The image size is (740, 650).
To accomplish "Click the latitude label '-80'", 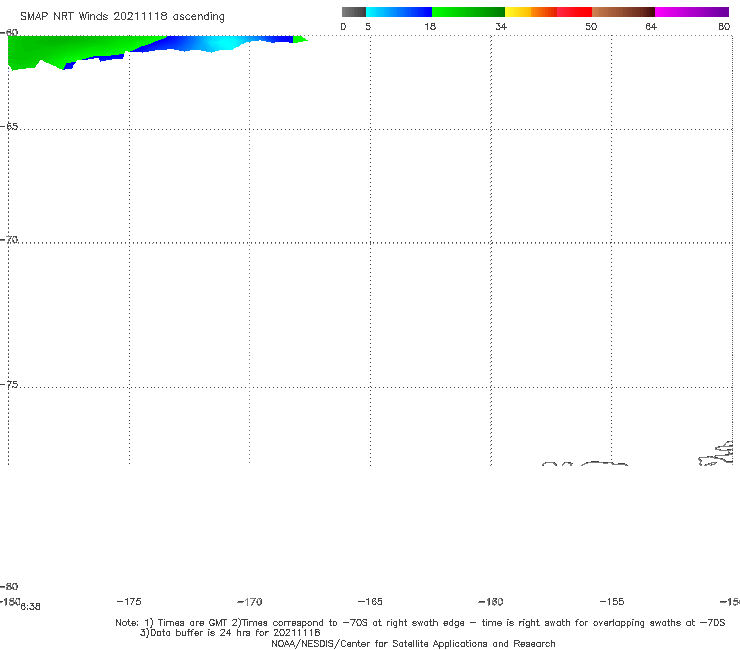I will pos(9,586).
